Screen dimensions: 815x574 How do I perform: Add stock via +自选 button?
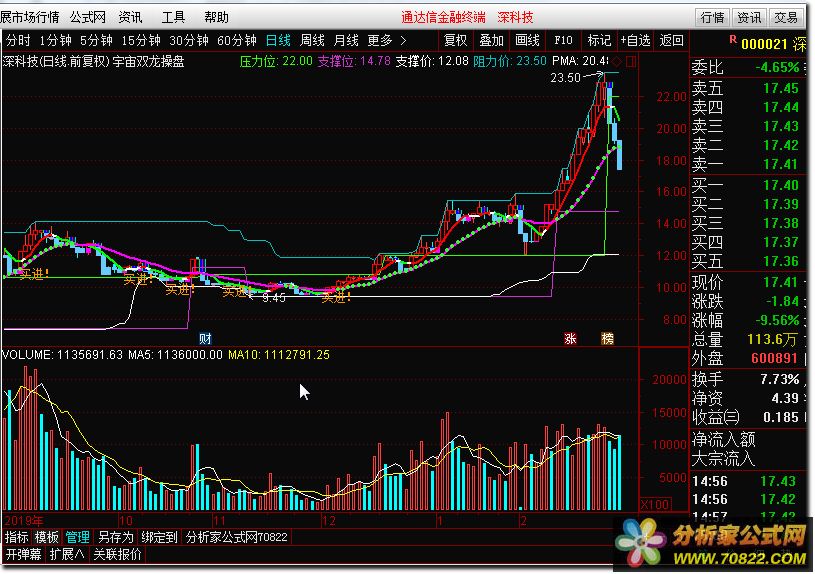point(634,40)
